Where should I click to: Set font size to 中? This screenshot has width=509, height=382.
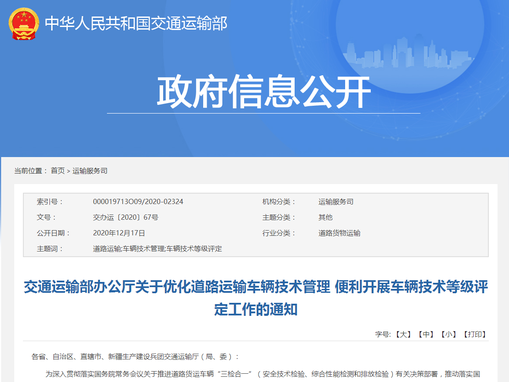pyautogui.click(x=426, y=334)
